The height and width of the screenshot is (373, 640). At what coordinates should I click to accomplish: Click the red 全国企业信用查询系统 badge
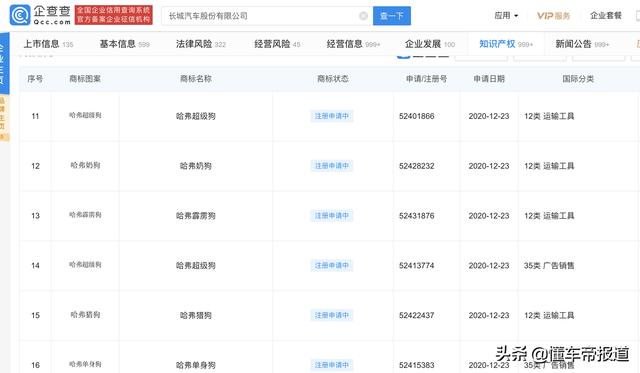114,15
